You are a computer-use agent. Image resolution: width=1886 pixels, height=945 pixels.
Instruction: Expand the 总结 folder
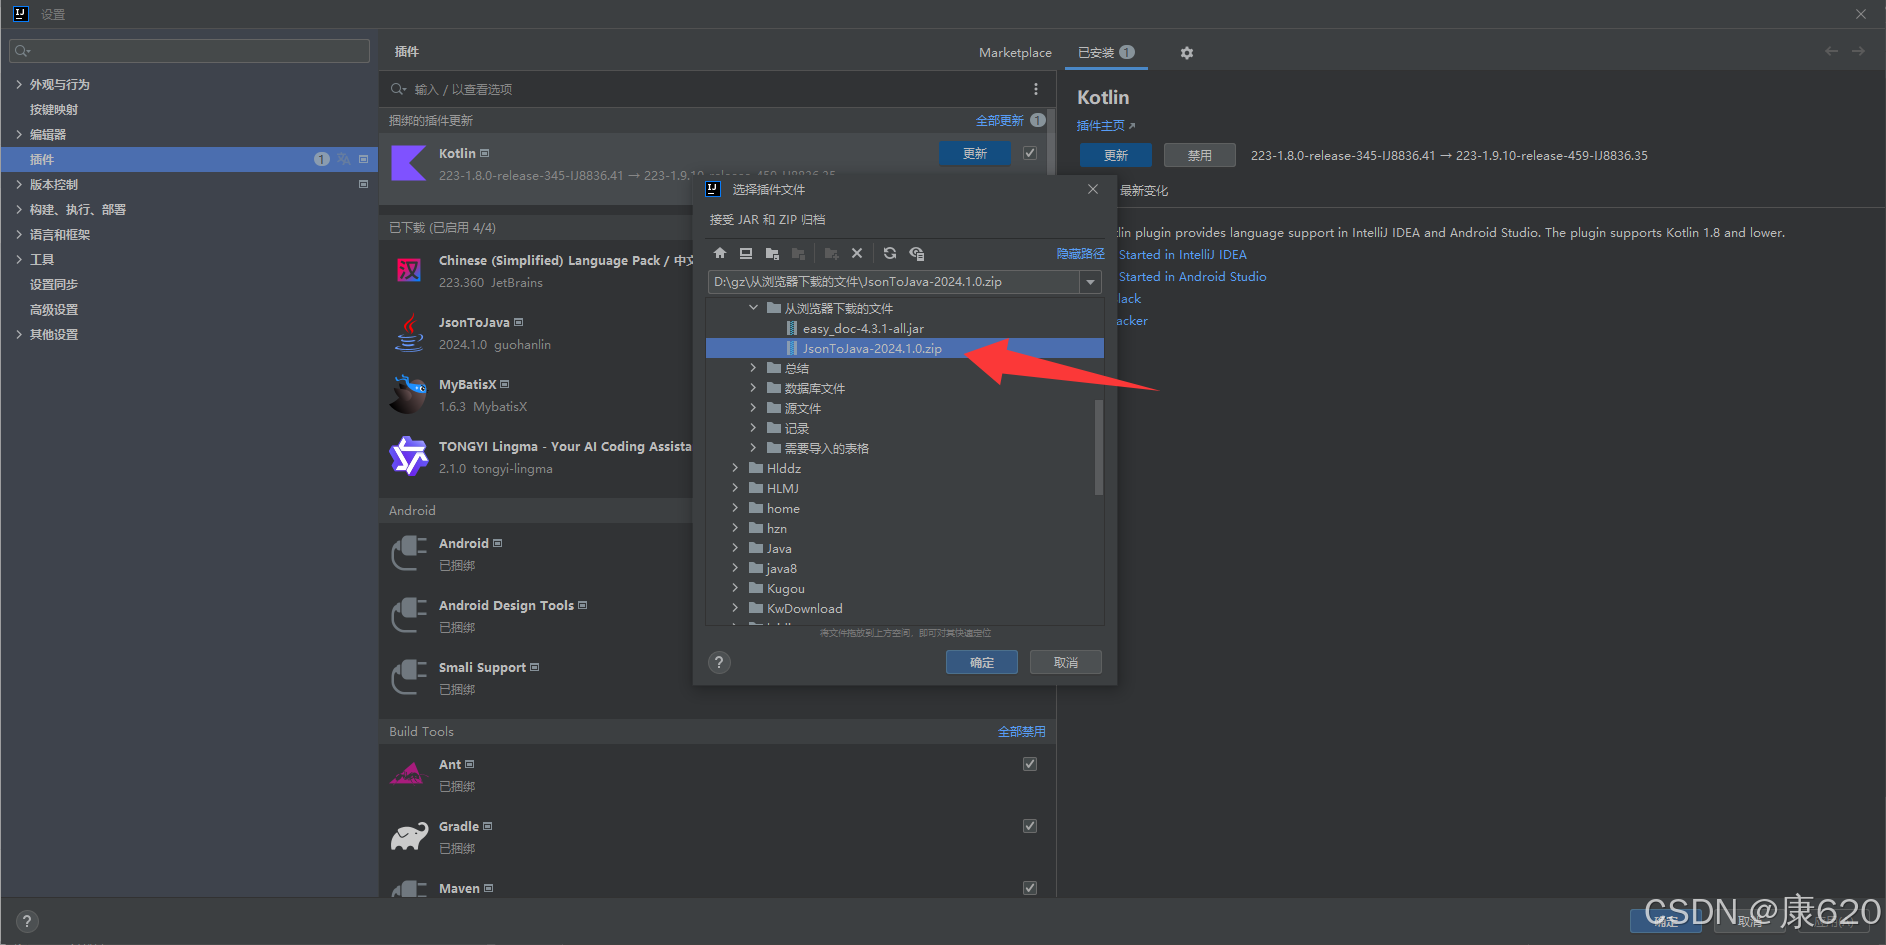[x=753, y=368]
